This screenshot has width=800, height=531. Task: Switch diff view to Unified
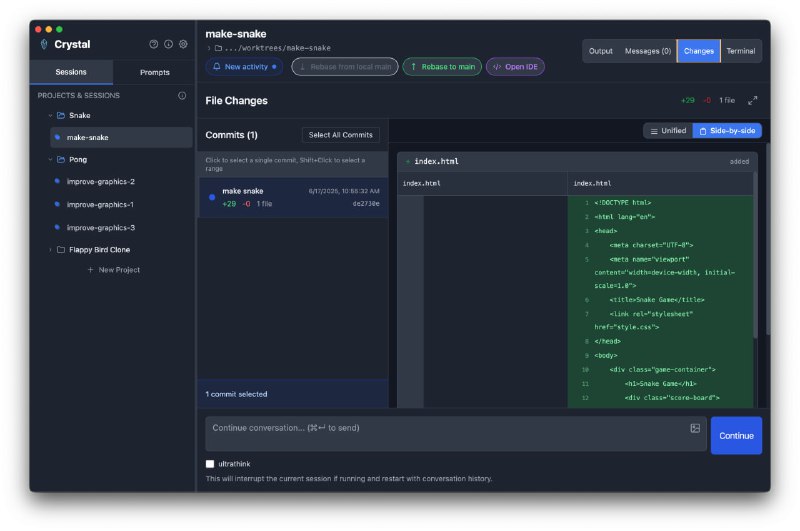point(668,131)
